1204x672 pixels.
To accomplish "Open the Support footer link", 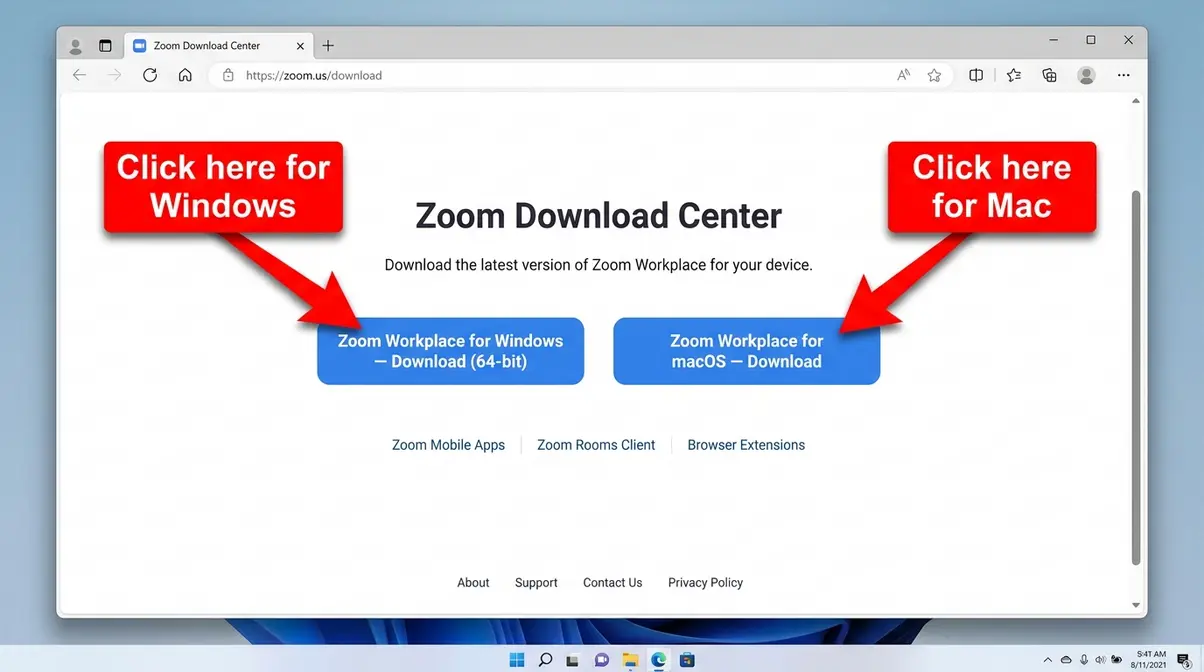I will 536,583.
